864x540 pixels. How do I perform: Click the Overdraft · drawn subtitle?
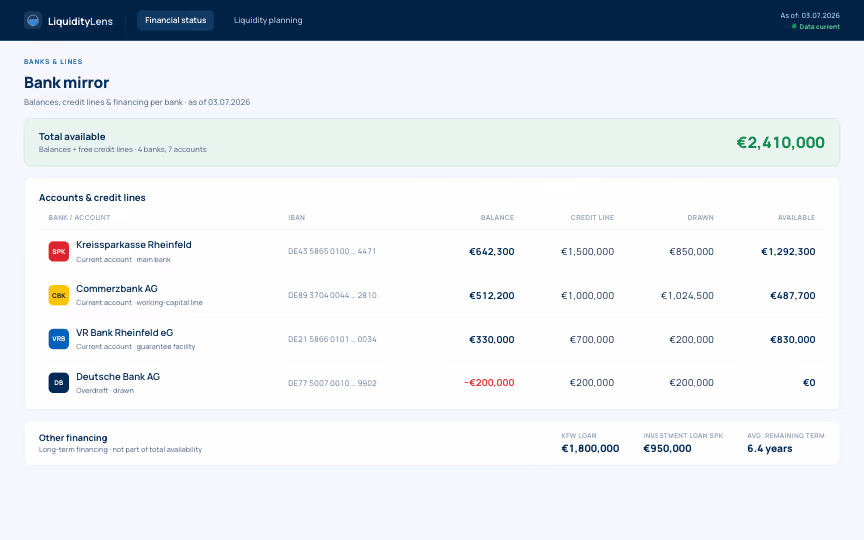[x=105, y=391]
